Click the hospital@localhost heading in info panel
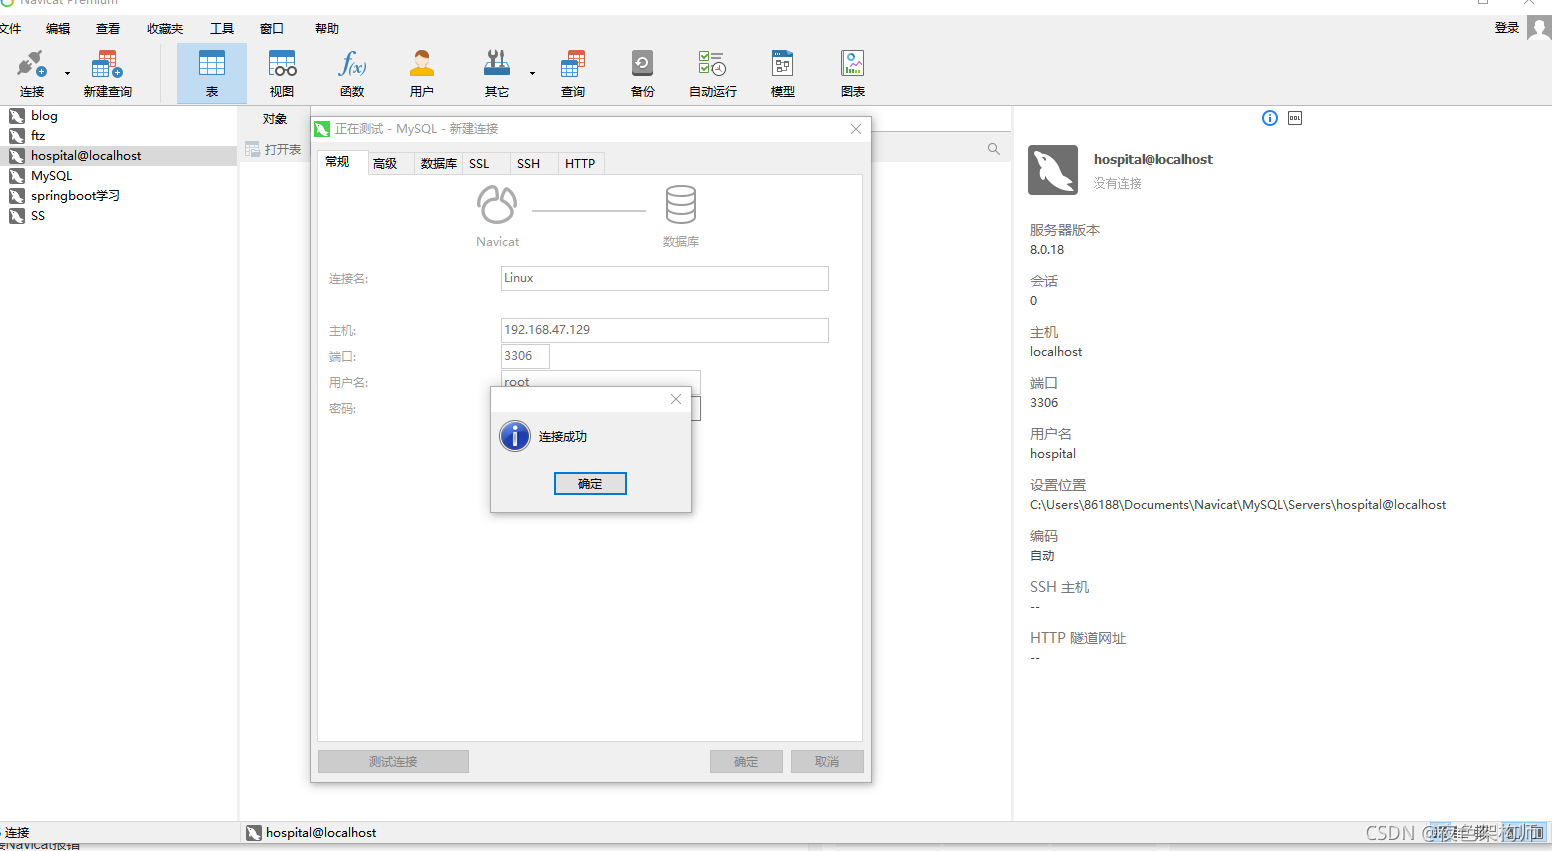This screenshot has width=1552, height=851. (x=1153, y=159)
